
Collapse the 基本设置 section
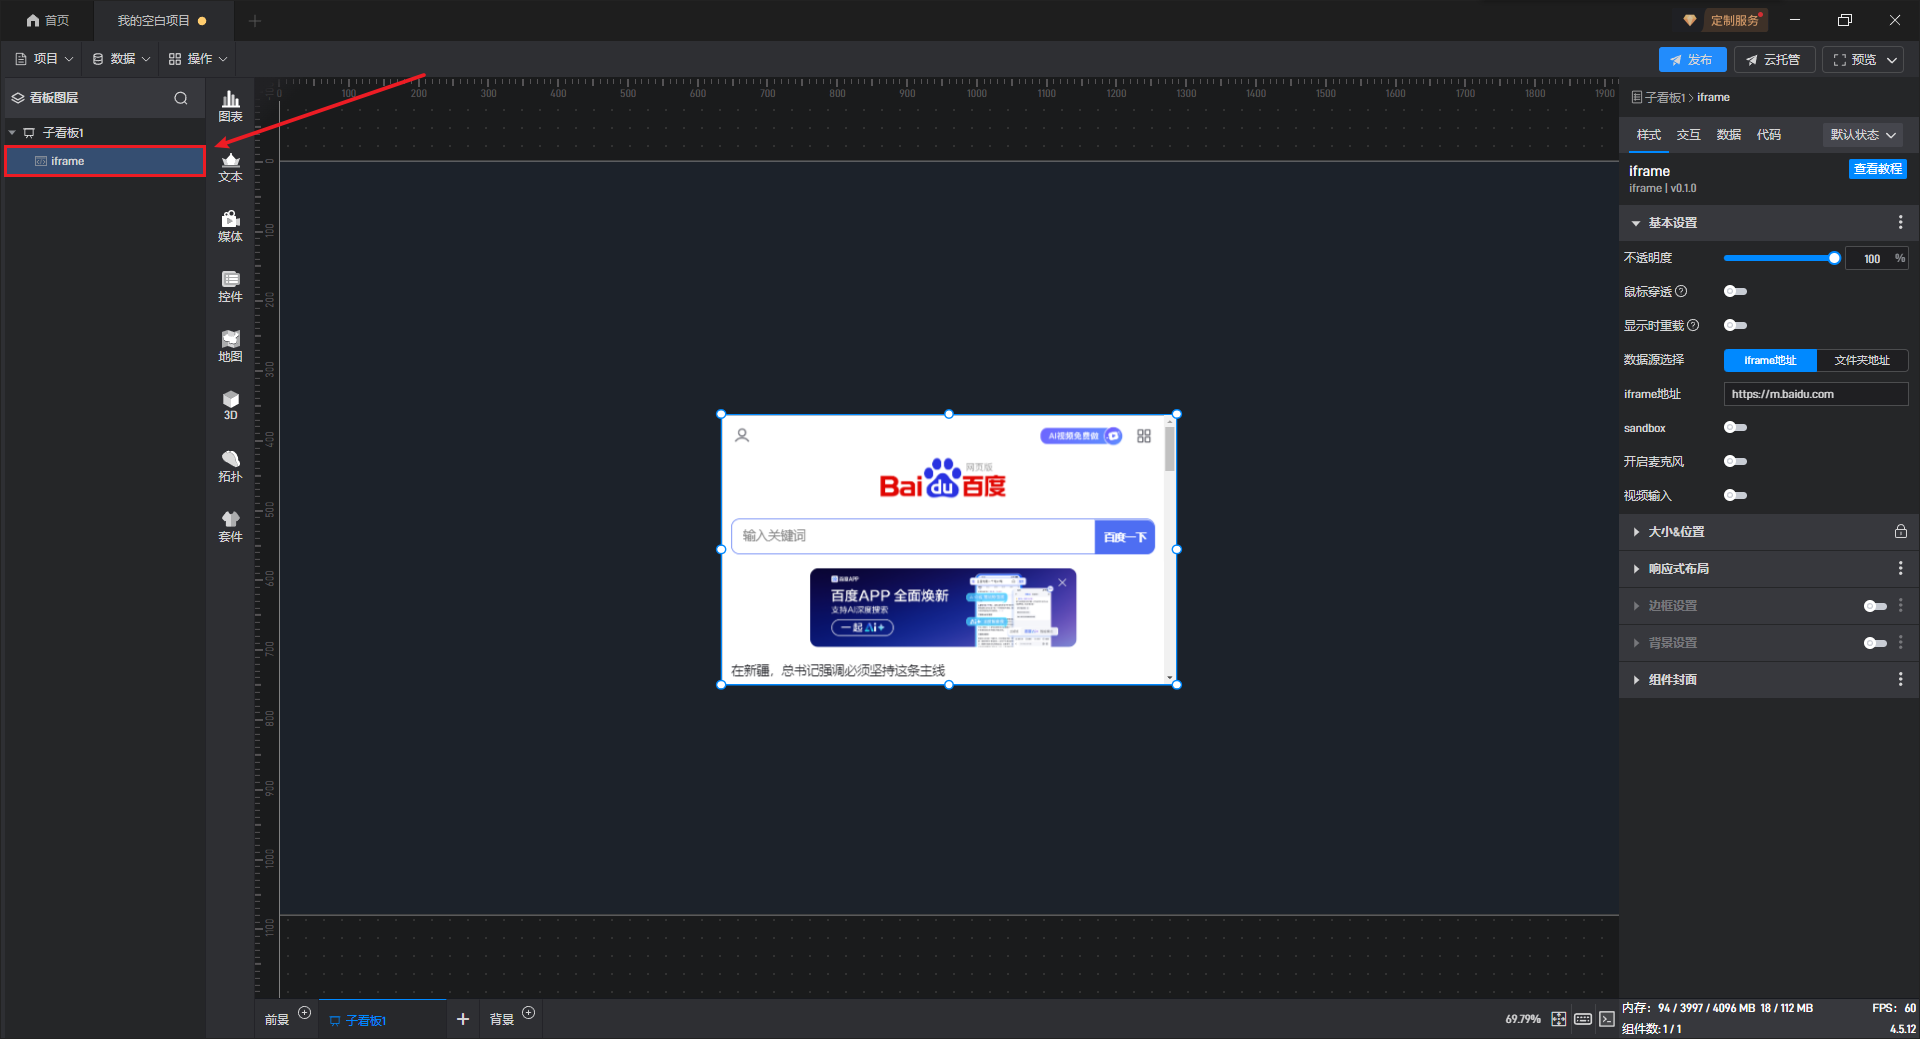tap(1636, 223)
